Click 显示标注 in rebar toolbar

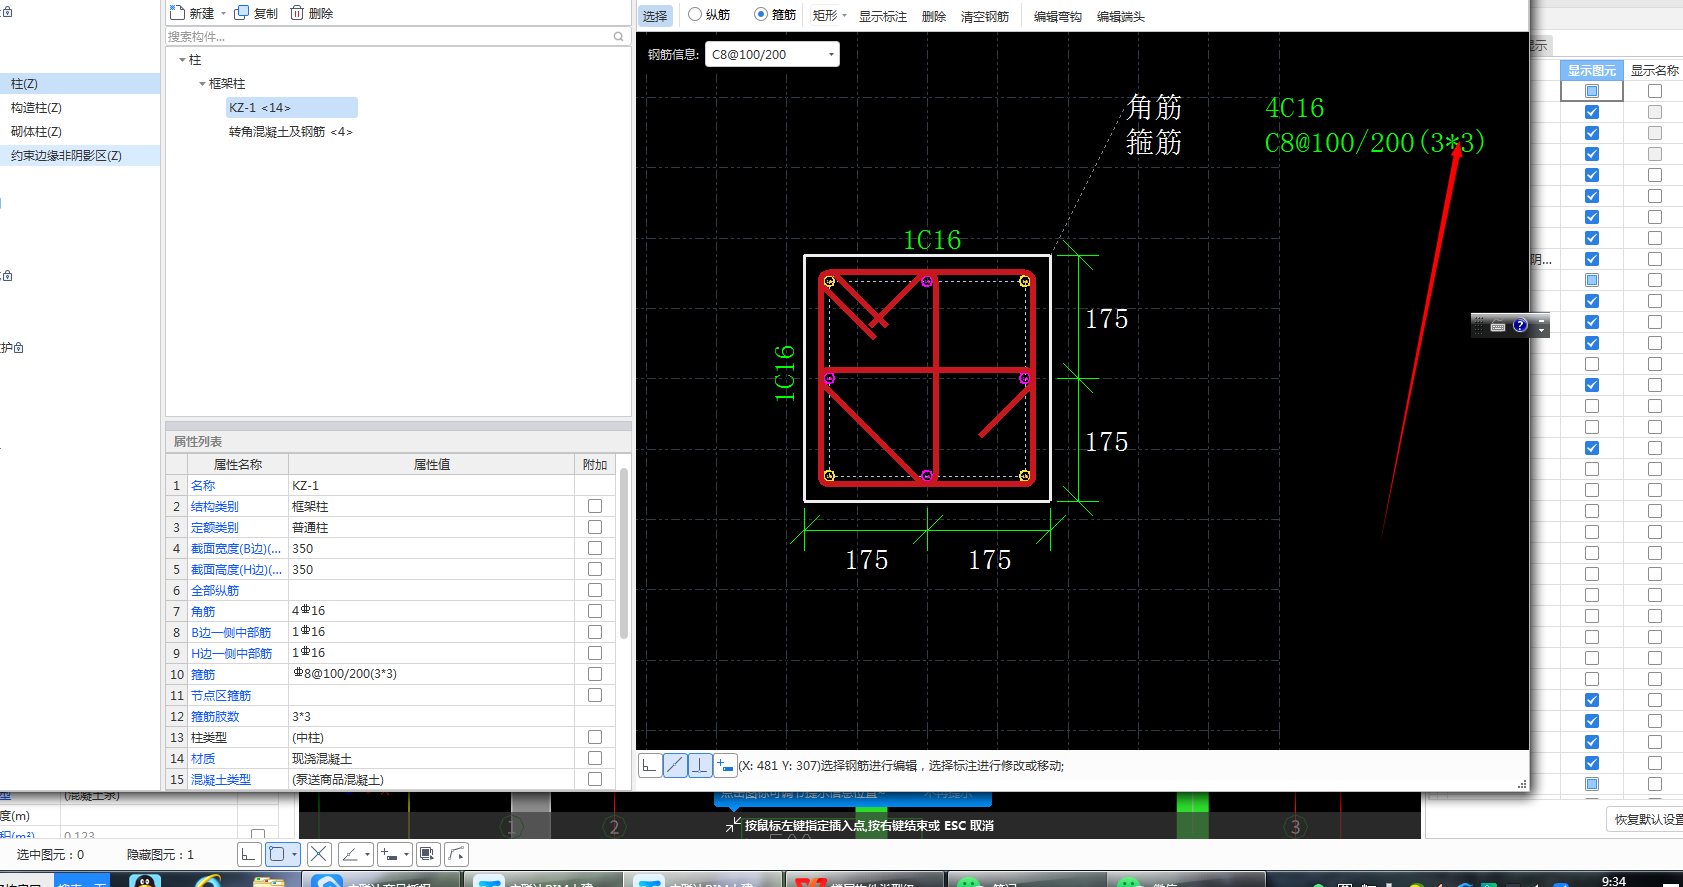(883, 16)
